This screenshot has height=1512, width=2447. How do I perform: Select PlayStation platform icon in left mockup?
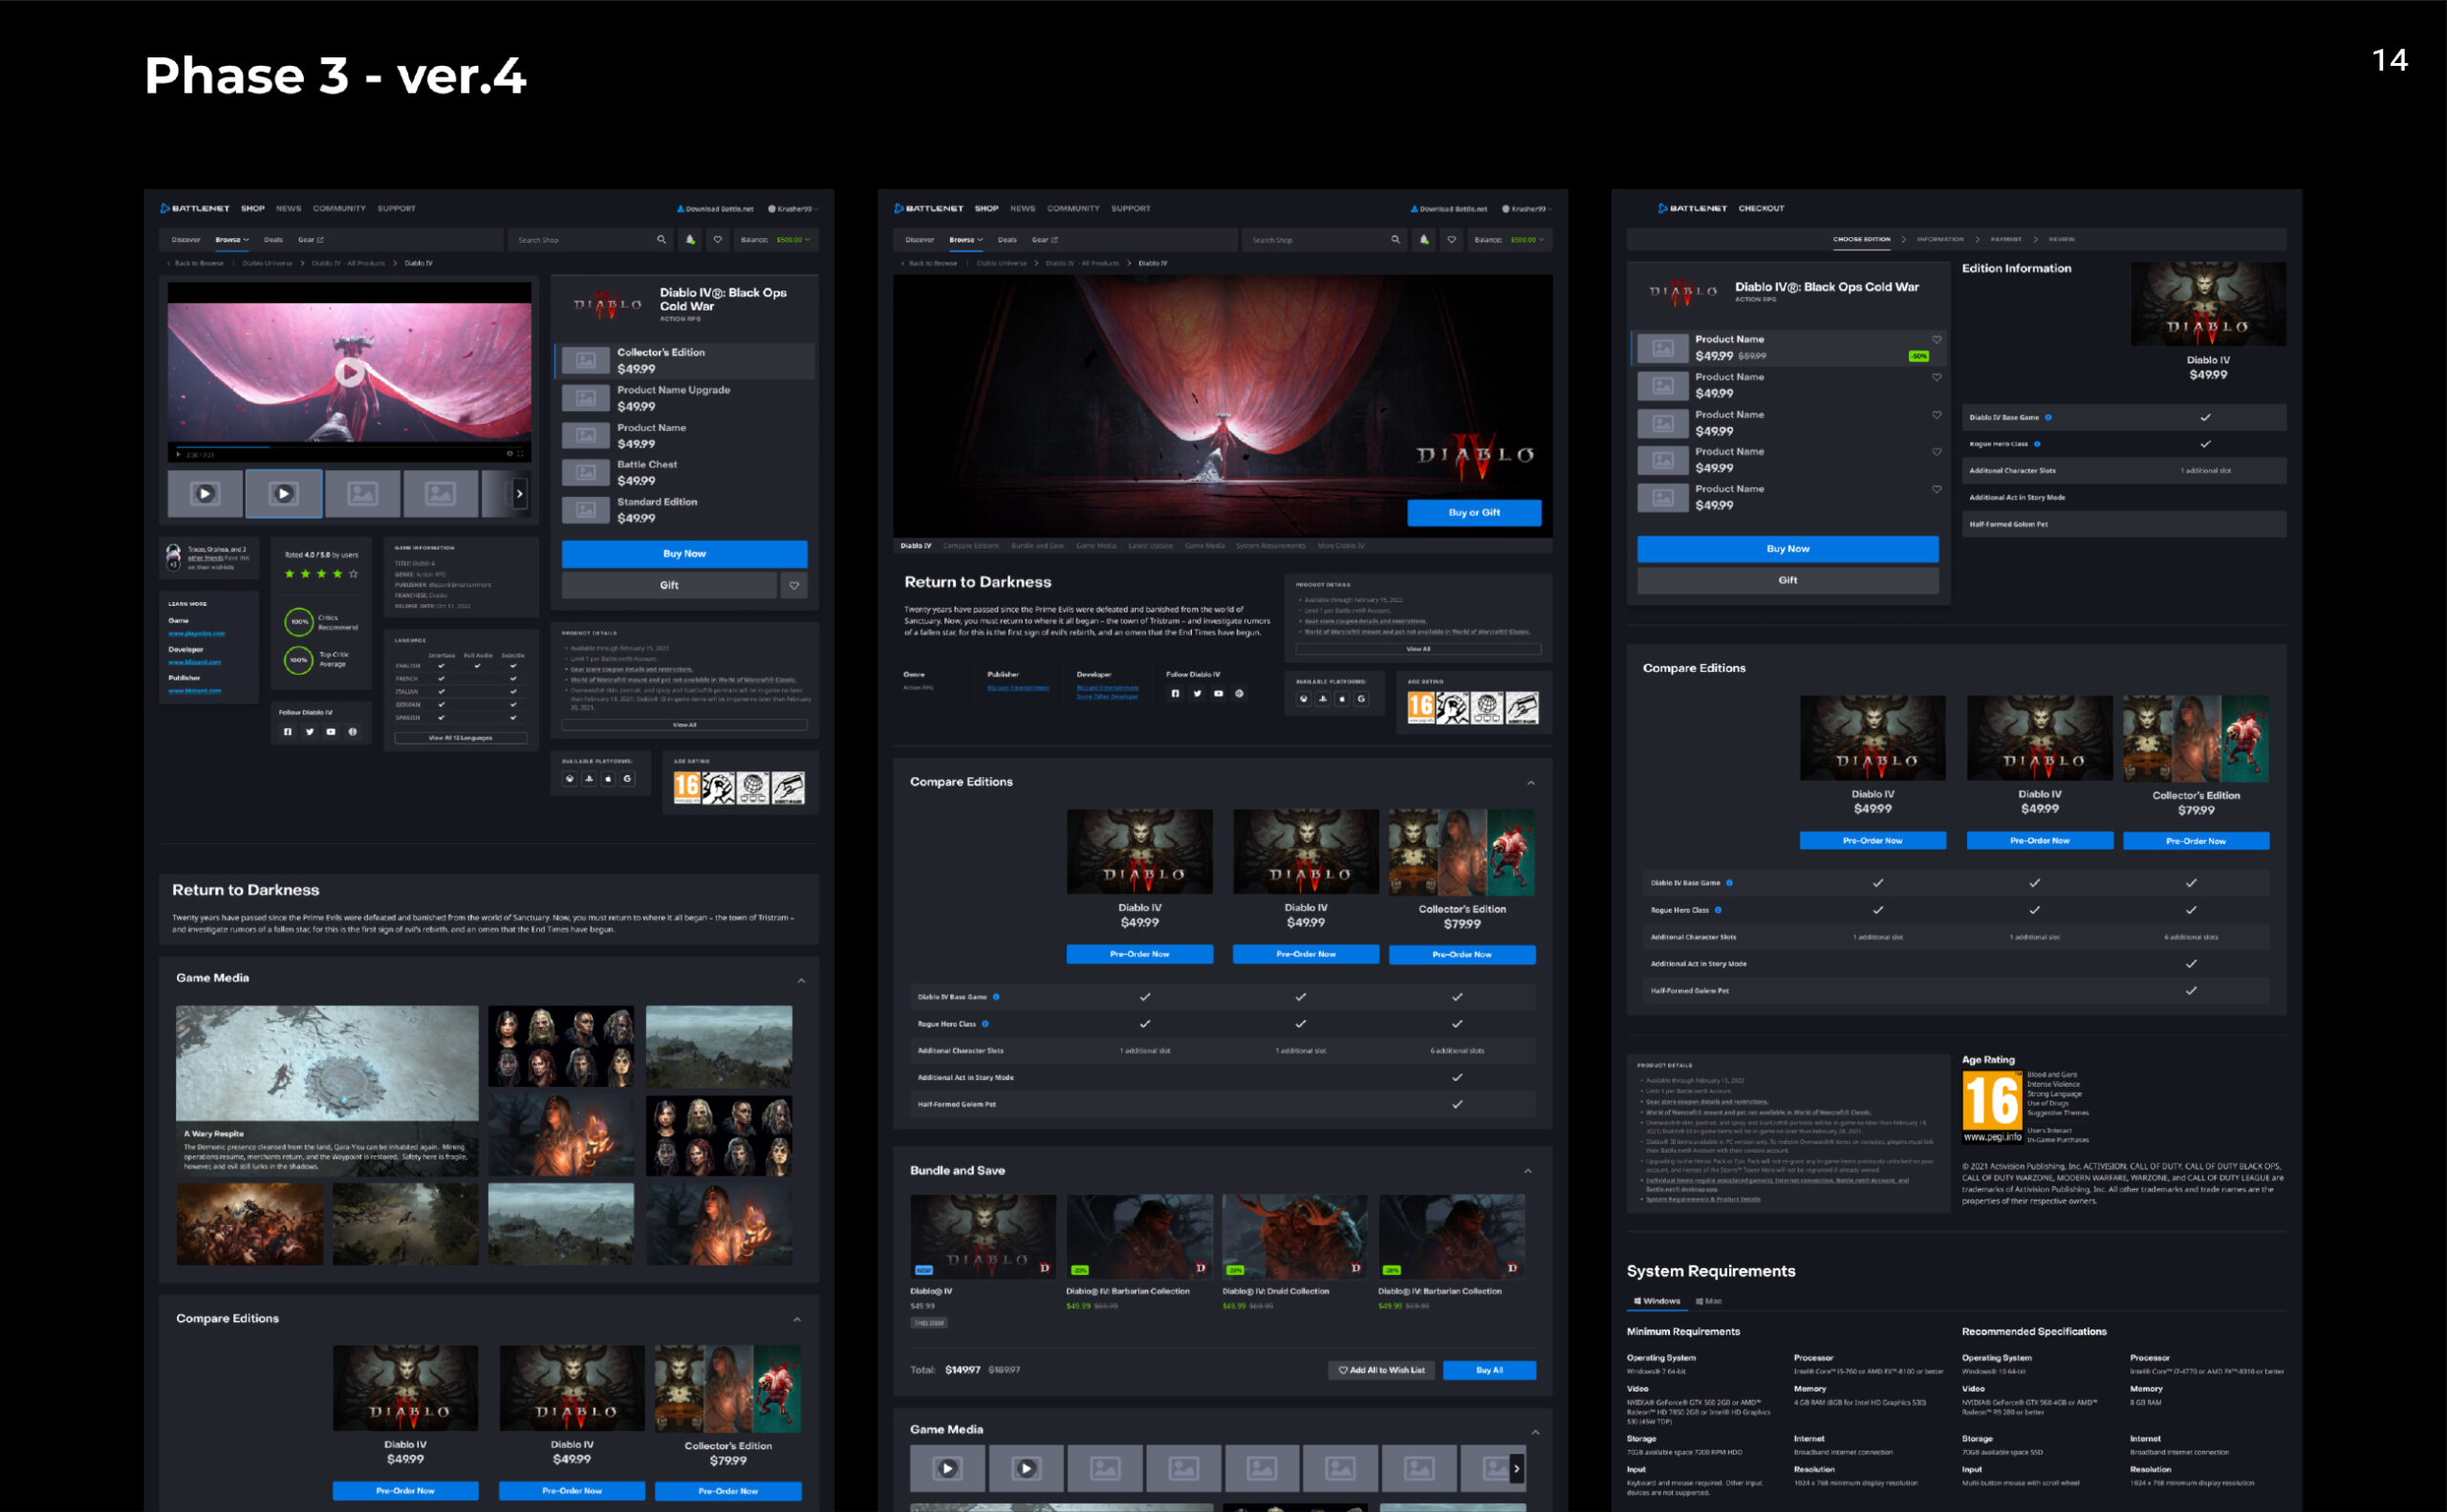tap(589, 778)
